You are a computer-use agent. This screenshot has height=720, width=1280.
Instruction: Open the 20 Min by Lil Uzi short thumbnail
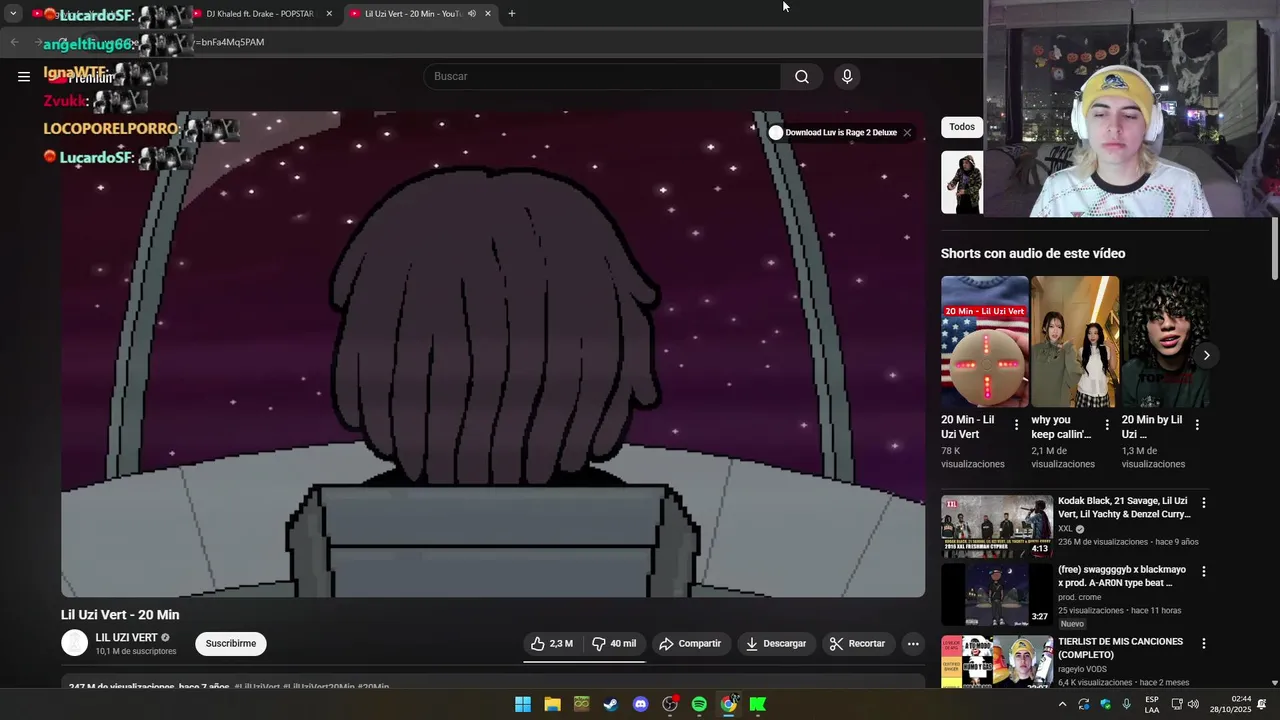pyautogui.click(x=1165, y=341)
